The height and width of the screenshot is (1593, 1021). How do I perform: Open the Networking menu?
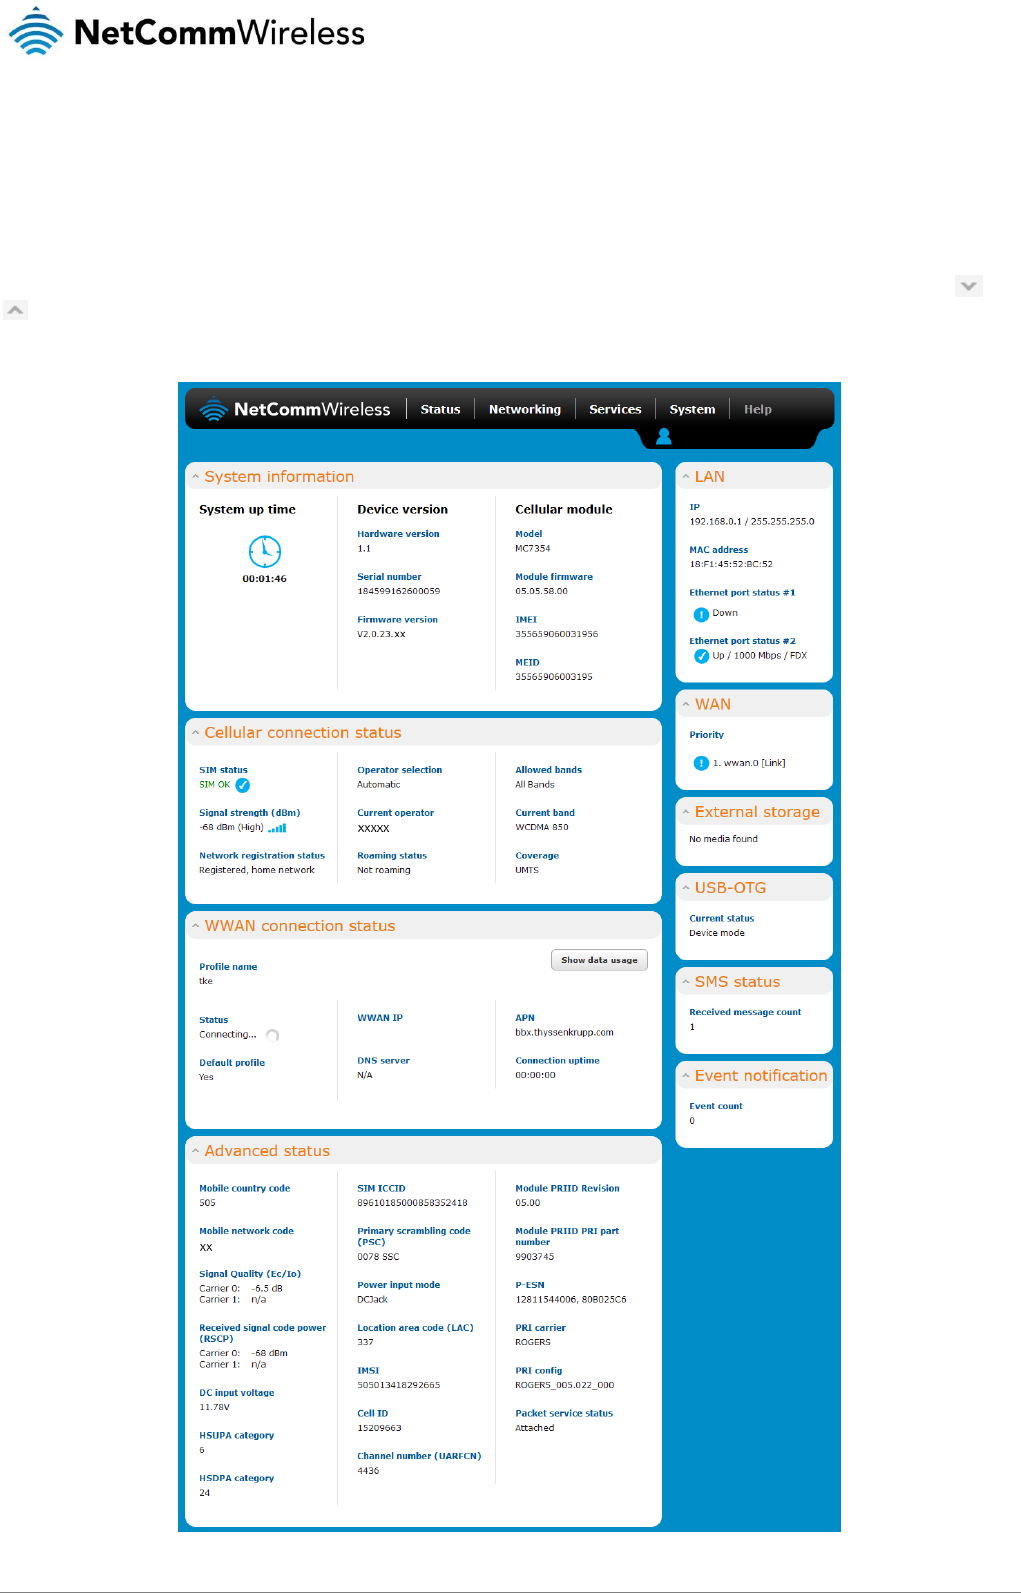click(x=525, y=409)
